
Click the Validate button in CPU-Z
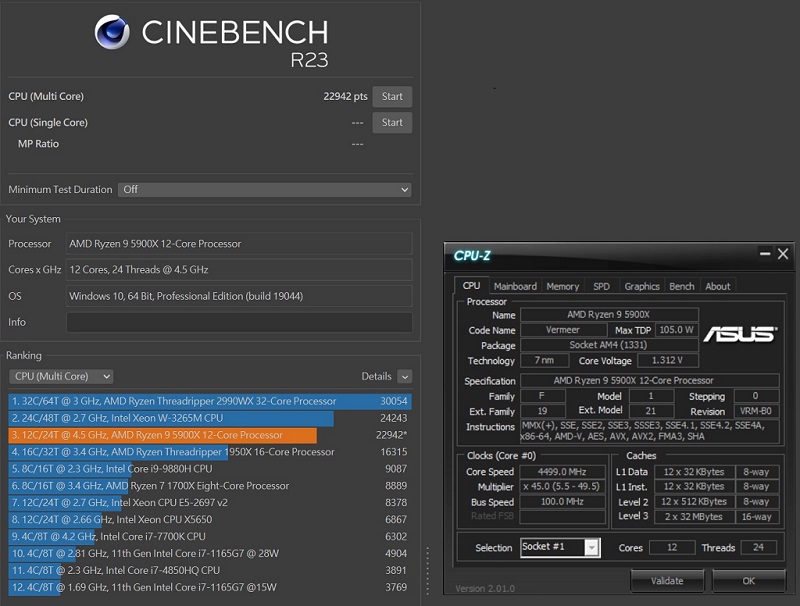click(x=667, y=580)
